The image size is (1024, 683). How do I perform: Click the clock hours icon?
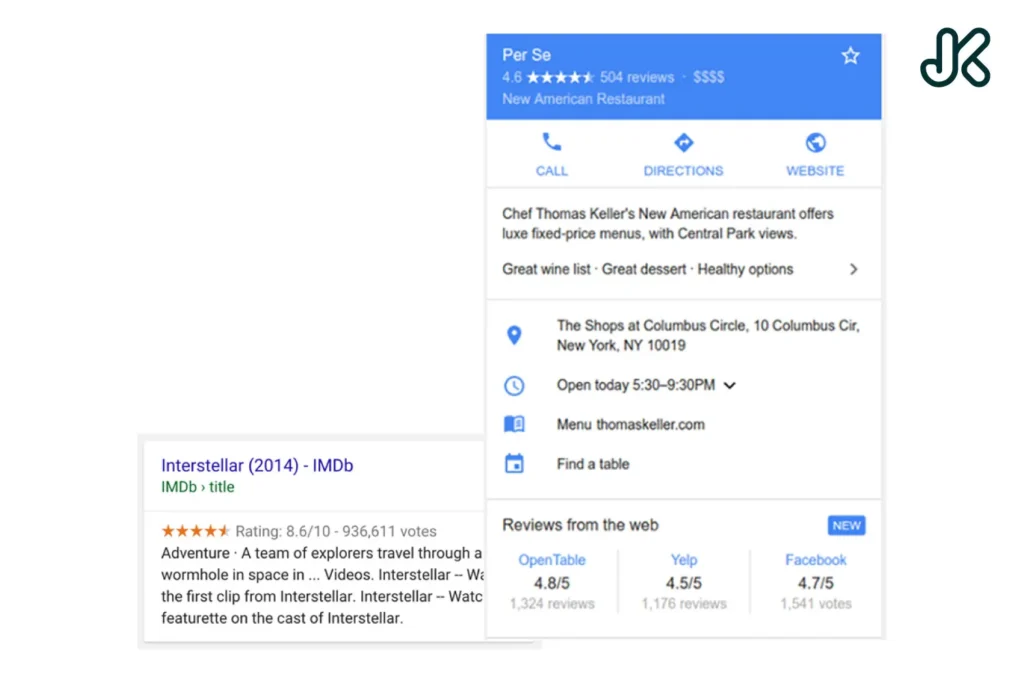point(514,385)
